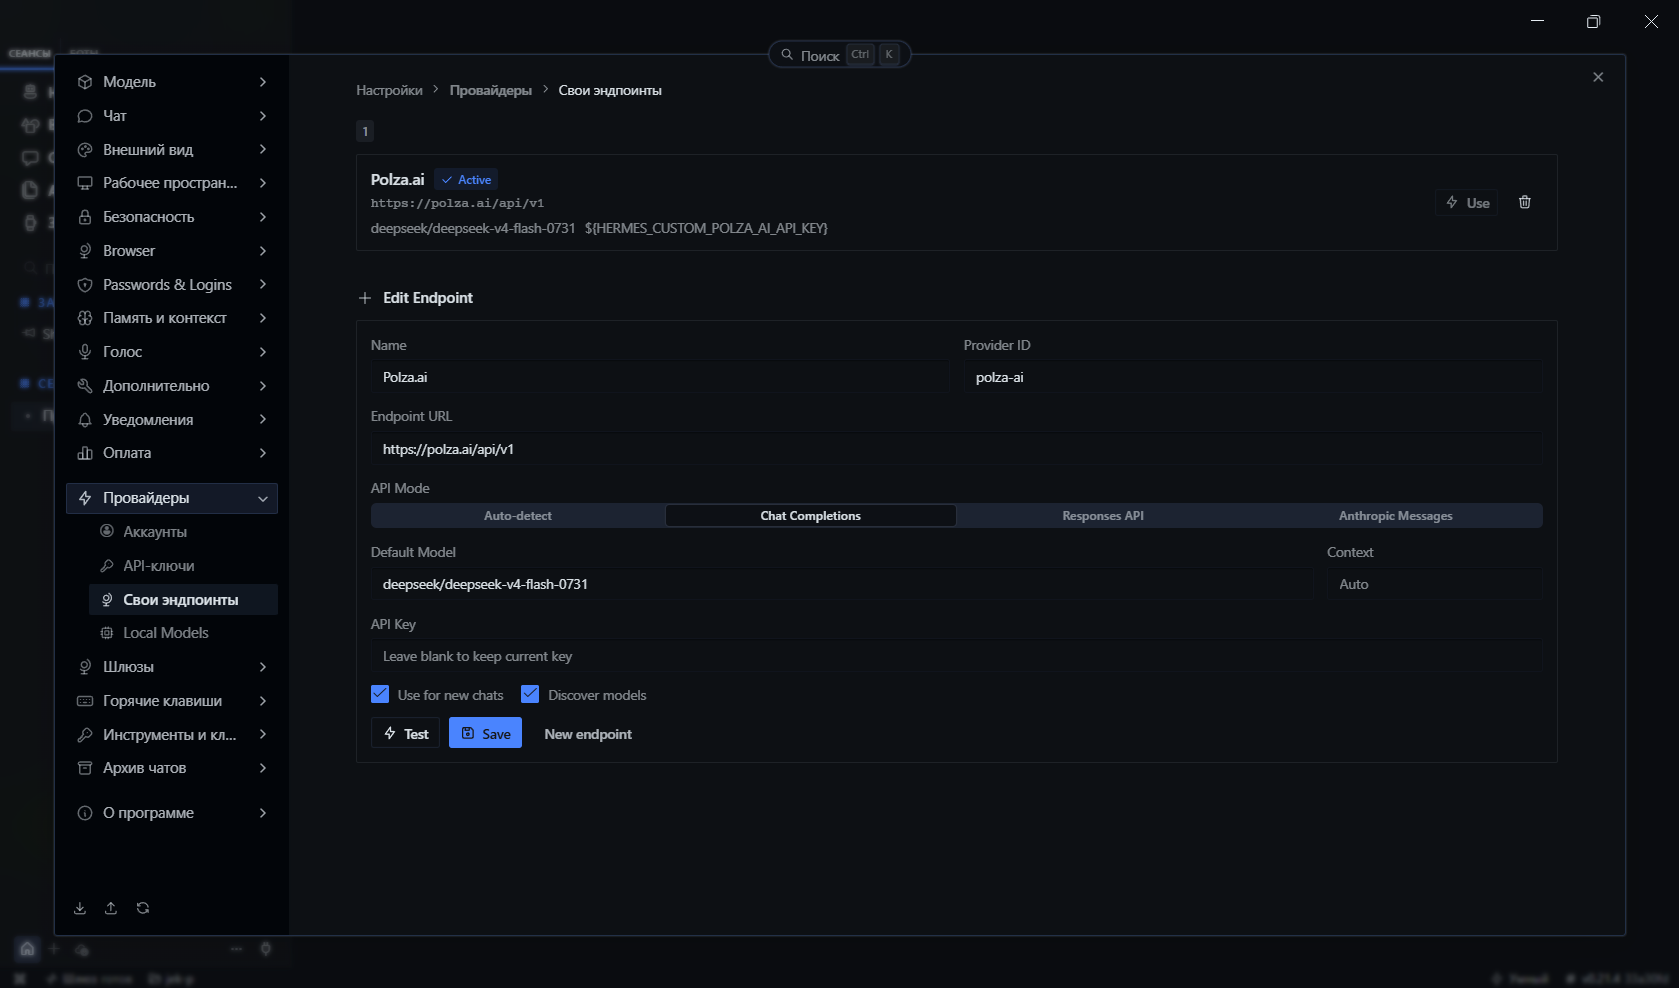The height and width of the screenshot is (988, 1679).
Task: Click the keyboard icon beside Горячие клавиши
Action: click(85, 701)
